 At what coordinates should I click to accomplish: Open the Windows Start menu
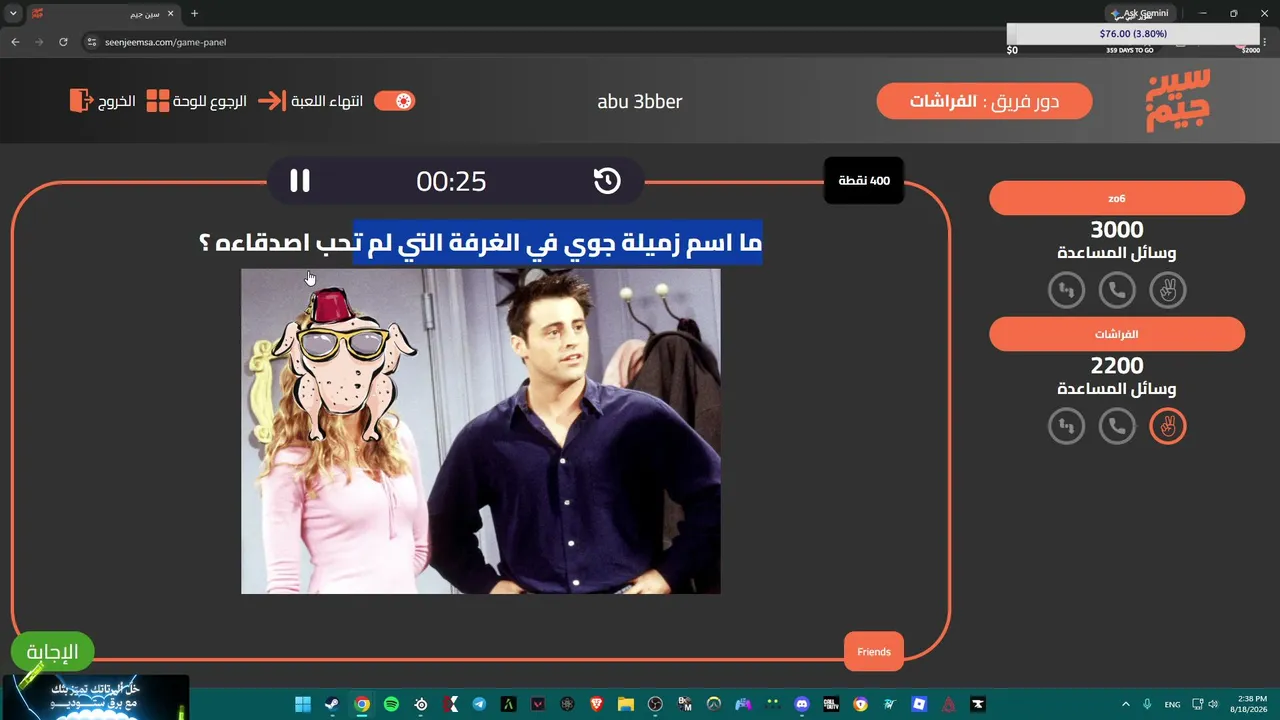302,704
